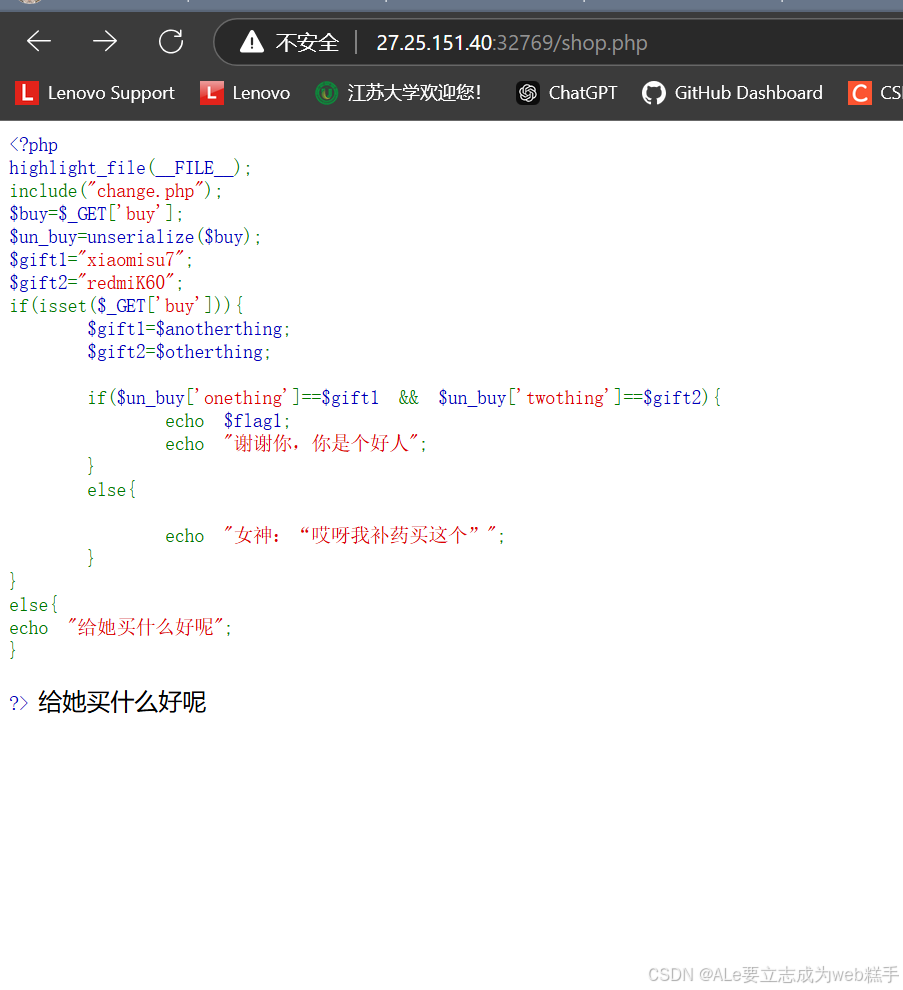The image size is (903, 990).
Task: Click the GitHub Octocat bookmark icon
Action: pos(653,92)
